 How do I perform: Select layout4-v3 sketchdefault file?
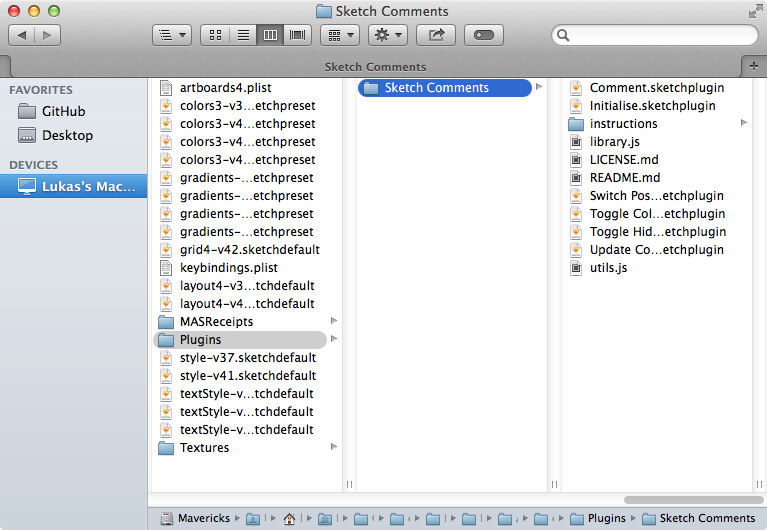pos(247,286)
